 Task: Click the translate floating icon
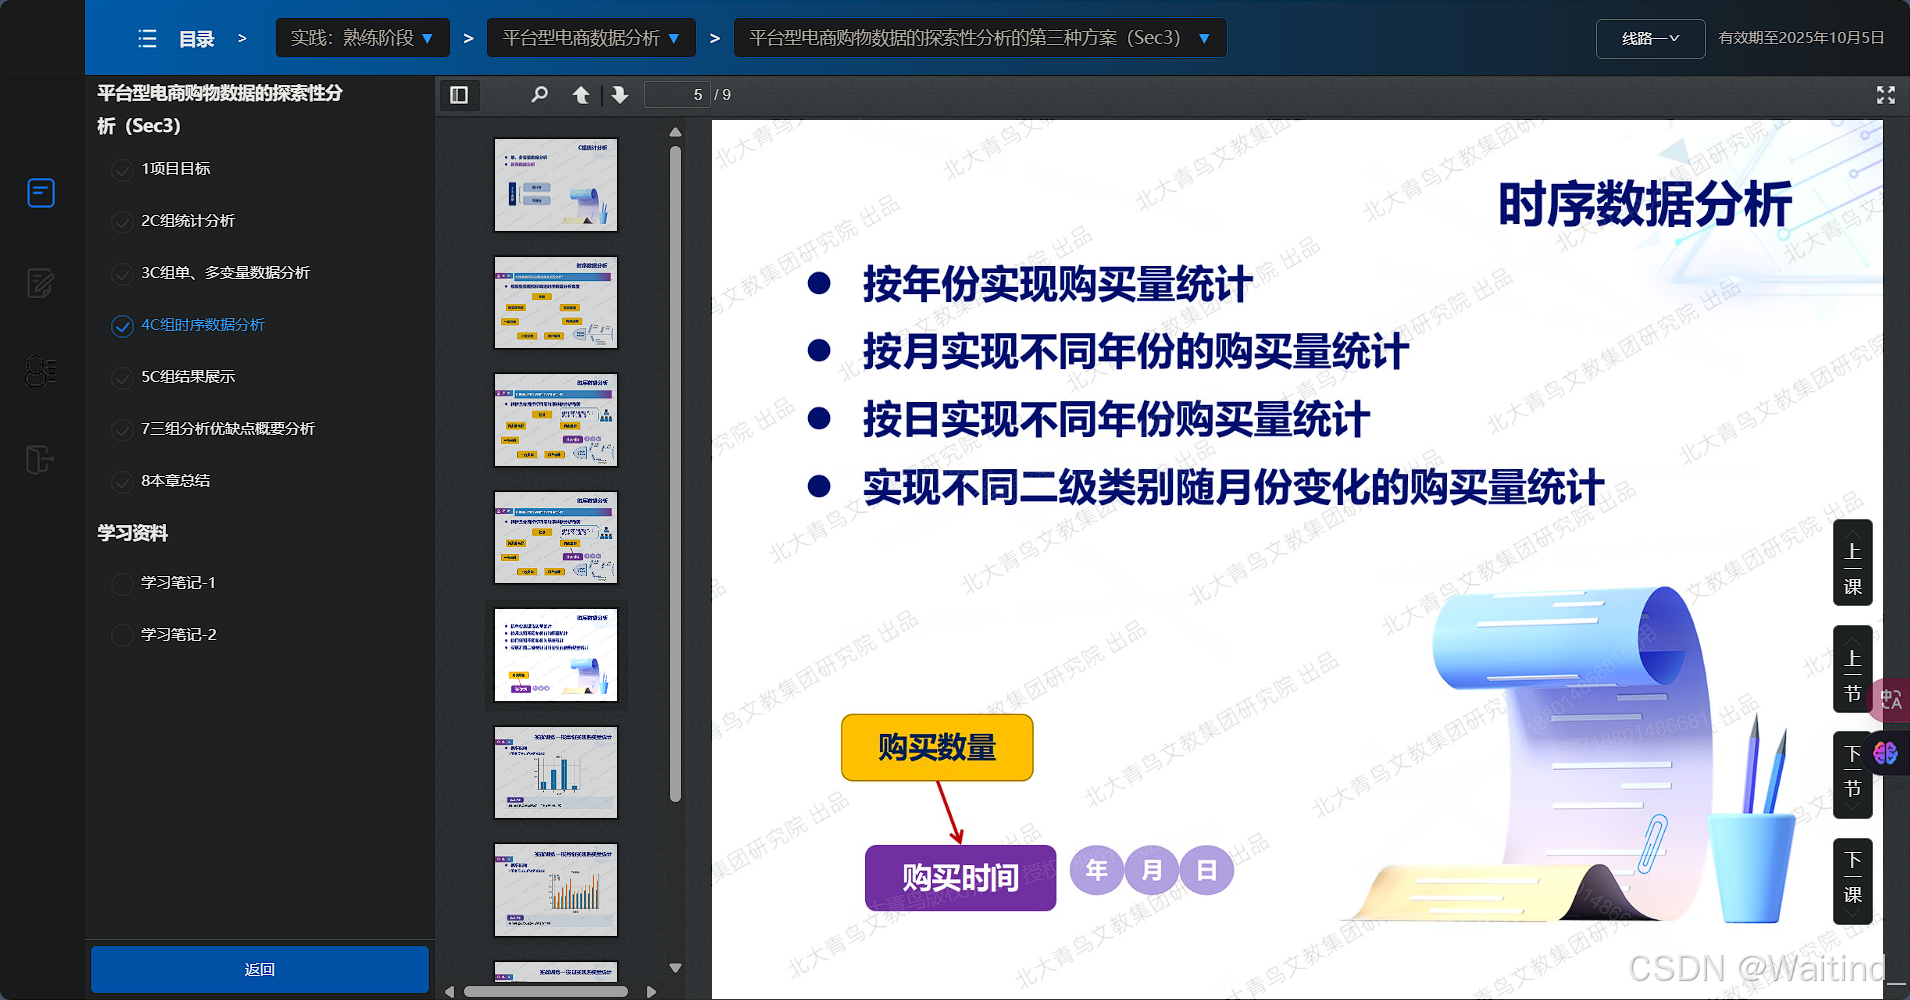1890,699
